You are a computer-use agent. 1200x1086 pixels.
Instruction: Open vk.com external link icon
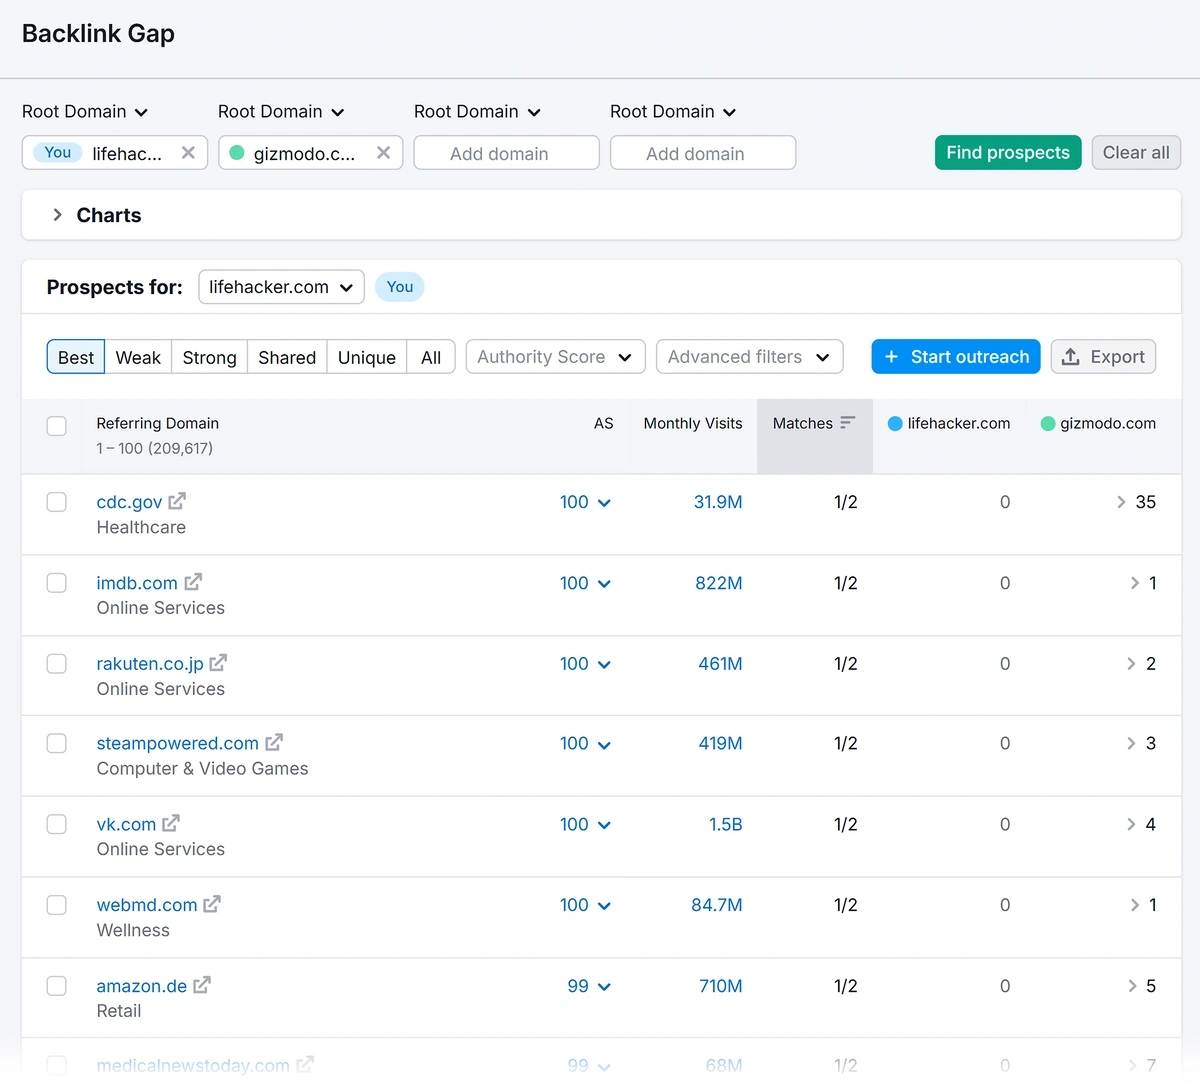tap(171, 824)
